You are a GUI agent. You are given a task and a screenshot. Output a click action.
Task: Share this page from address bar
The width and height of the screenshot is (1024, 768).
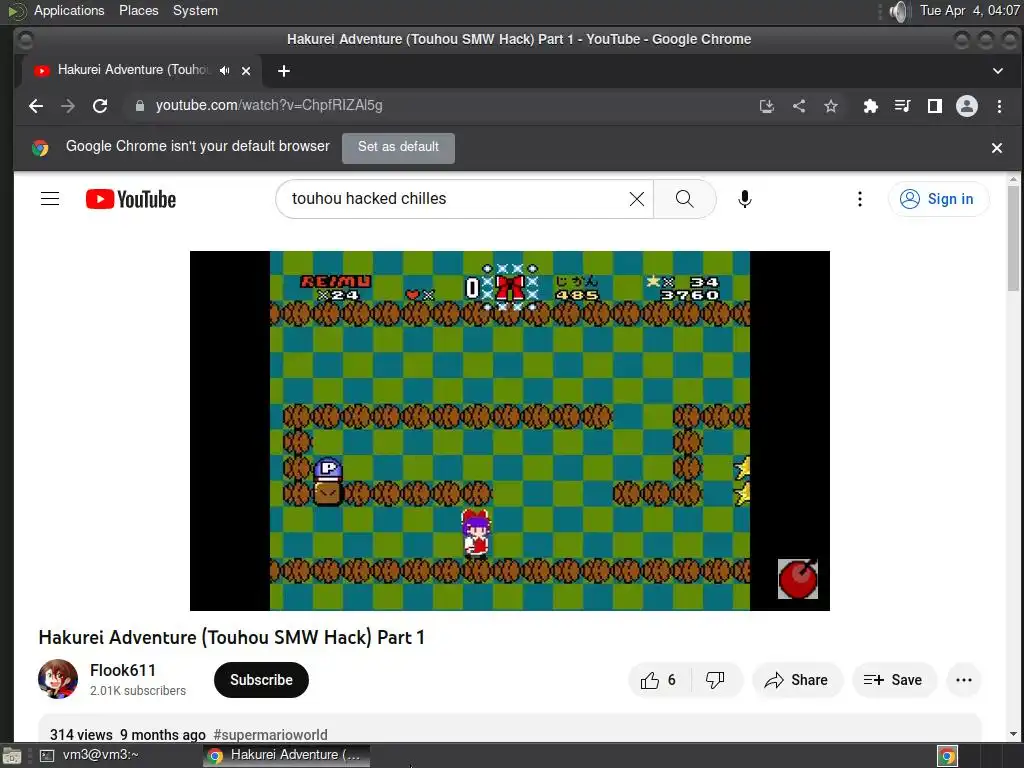coord(799,106)
